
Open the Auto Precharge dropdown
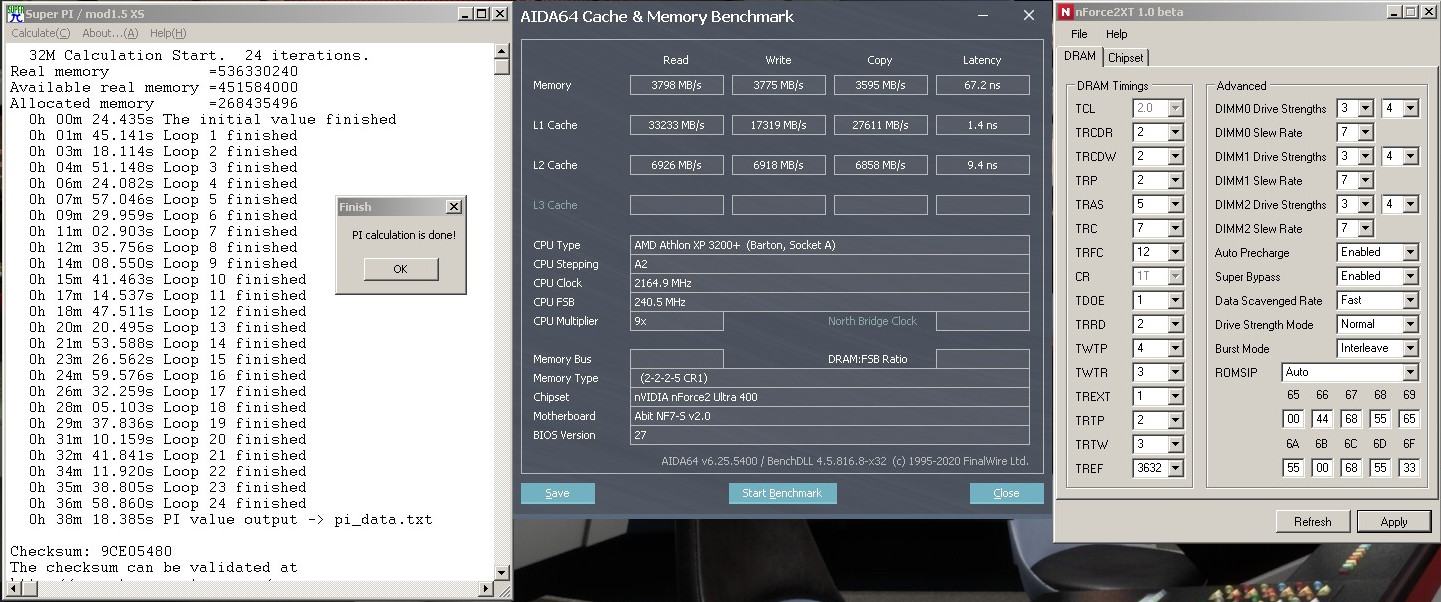click(x=1410, y=252)
